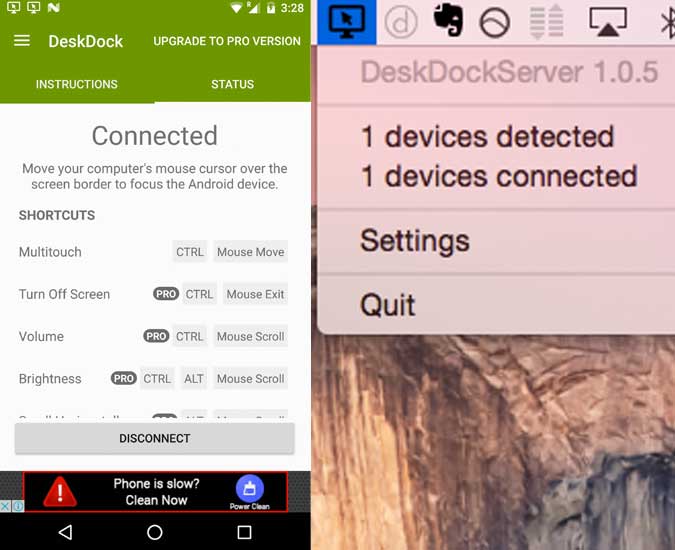
Task: Tap the PRO badge next to Volume
Action: pyautogui.click(x=156, y=336)
